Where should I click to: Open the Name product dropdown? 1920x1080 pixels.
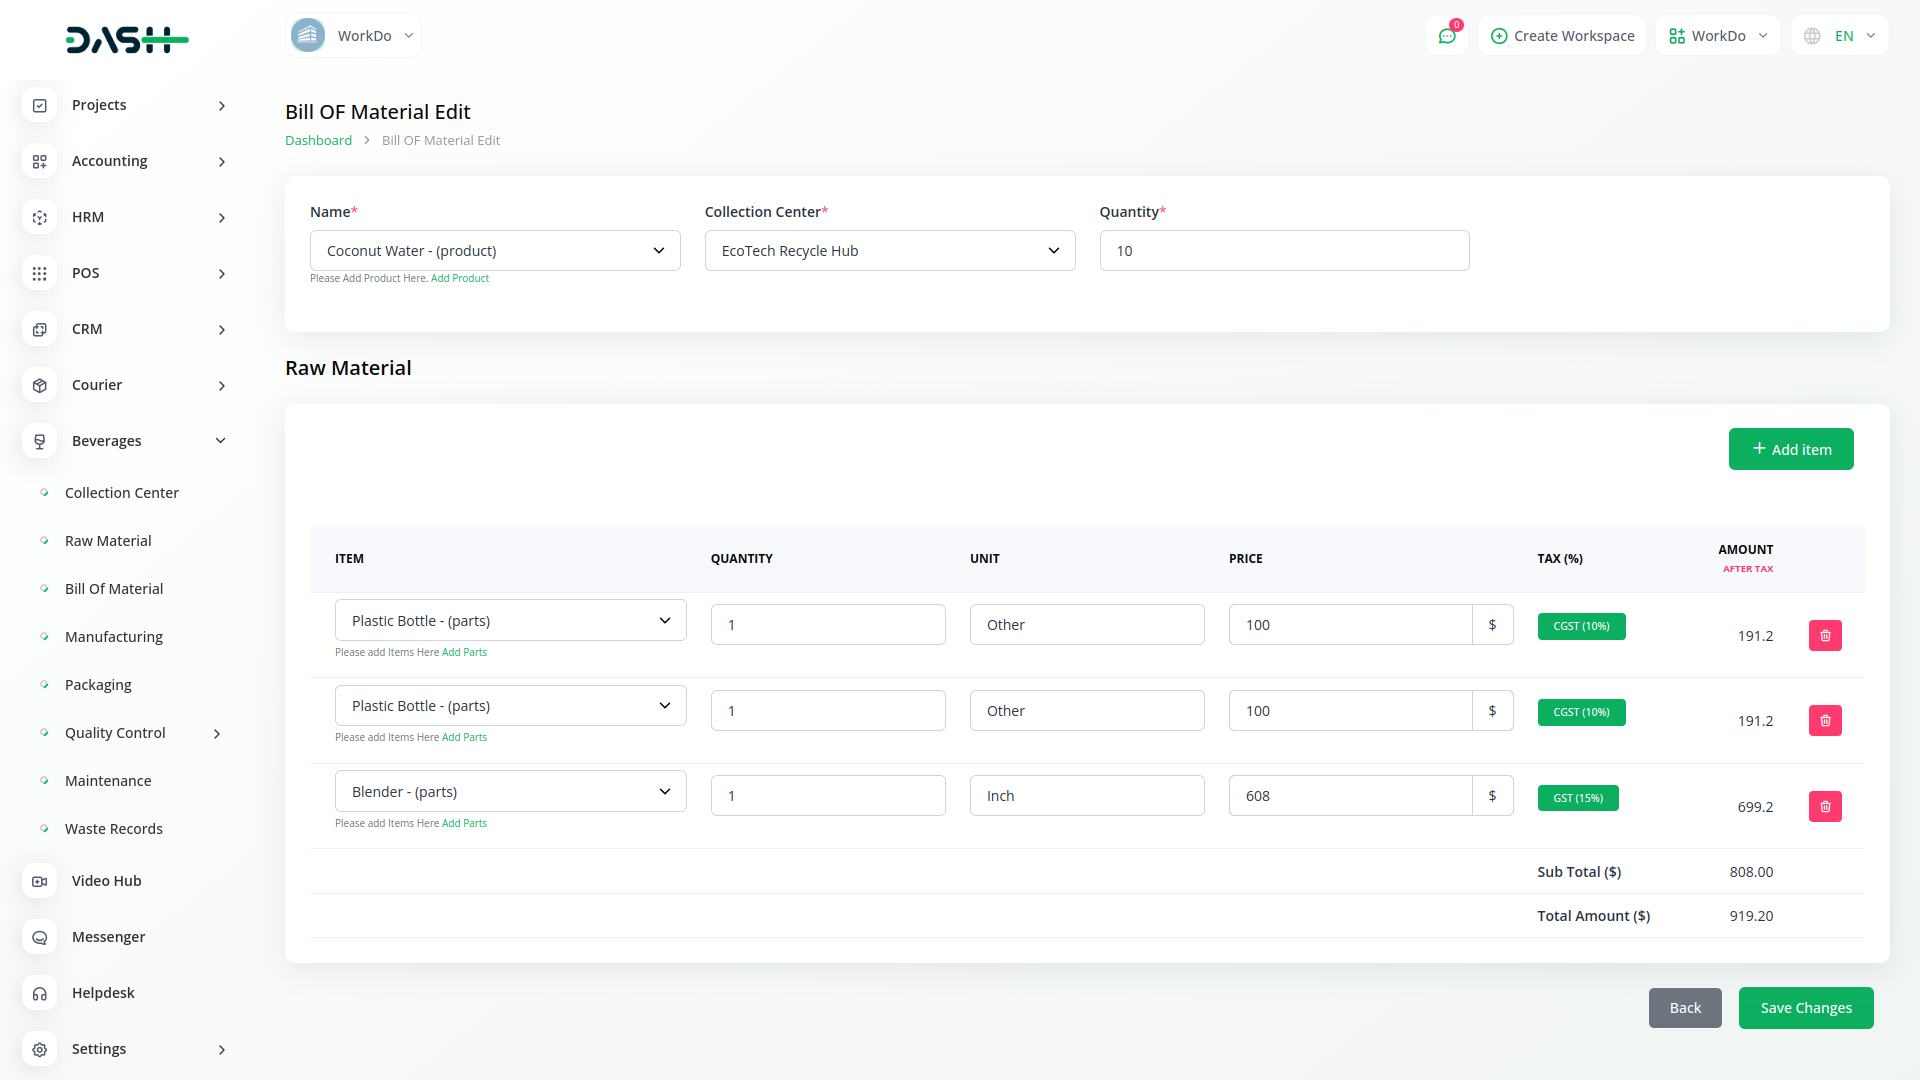point(495,251)
